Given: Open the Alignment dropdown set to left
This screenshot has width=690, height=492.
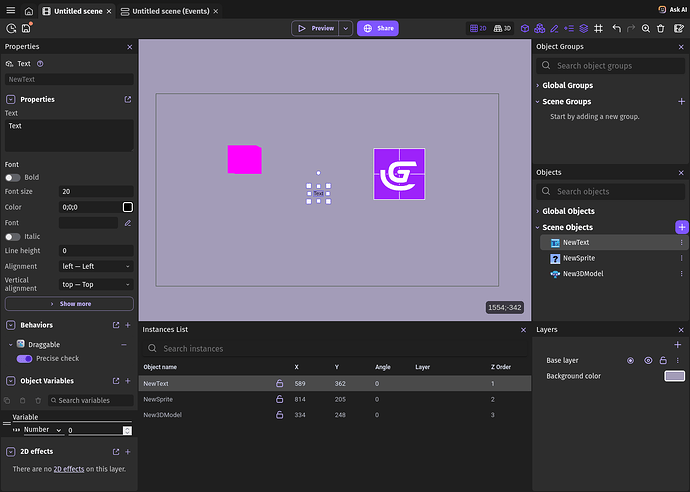Looking at the screenshot, I should [96, 266].
